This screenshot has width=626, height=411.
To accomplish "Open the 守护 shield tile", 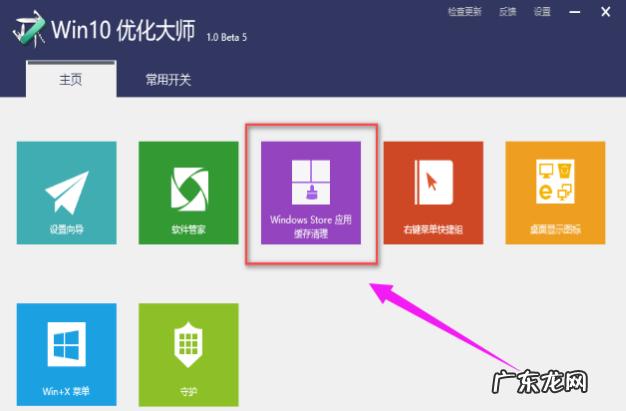I will [x=188, y=354].
